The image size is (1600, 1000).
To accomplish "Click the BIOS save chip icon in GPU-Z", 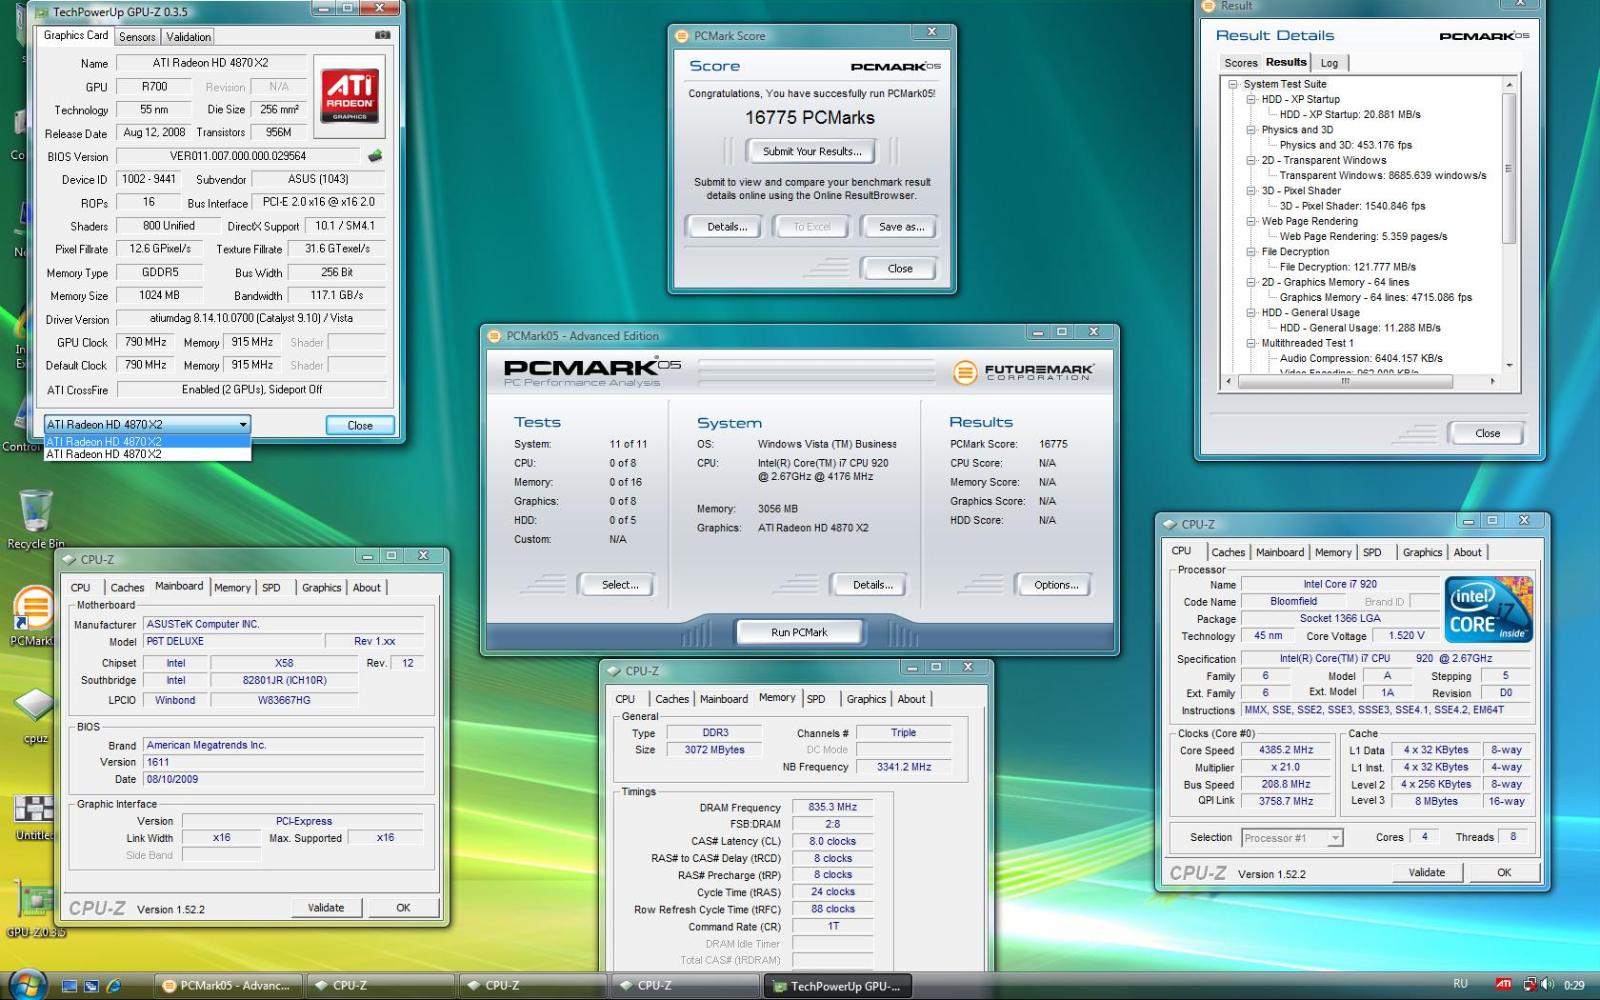I will (375, 156).
